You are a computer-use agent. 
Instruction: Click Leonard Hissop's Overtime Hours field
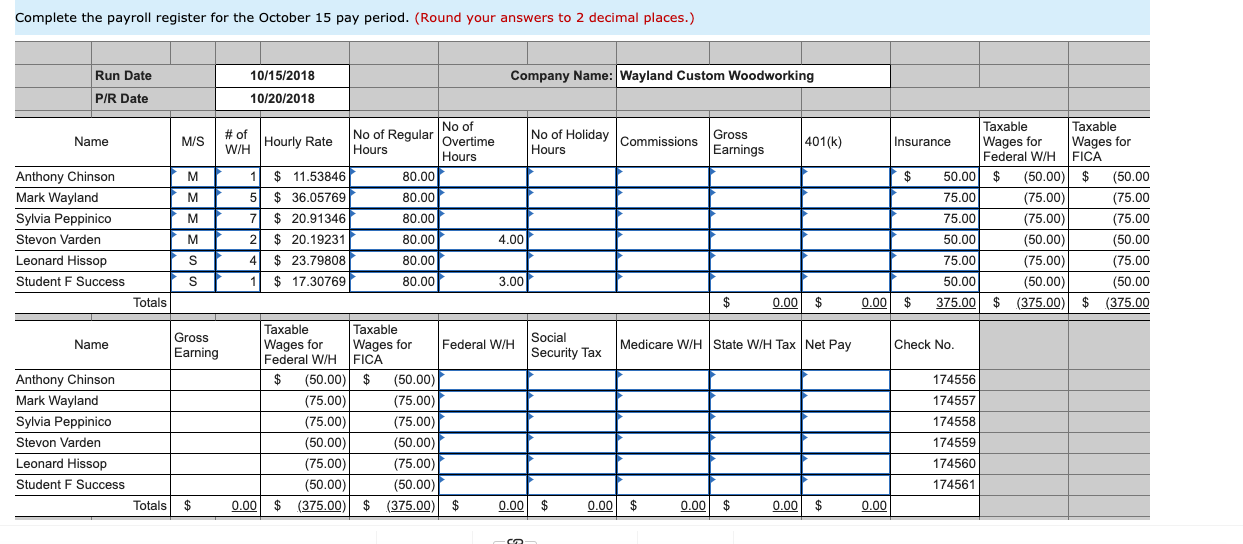tap(482, 261)
